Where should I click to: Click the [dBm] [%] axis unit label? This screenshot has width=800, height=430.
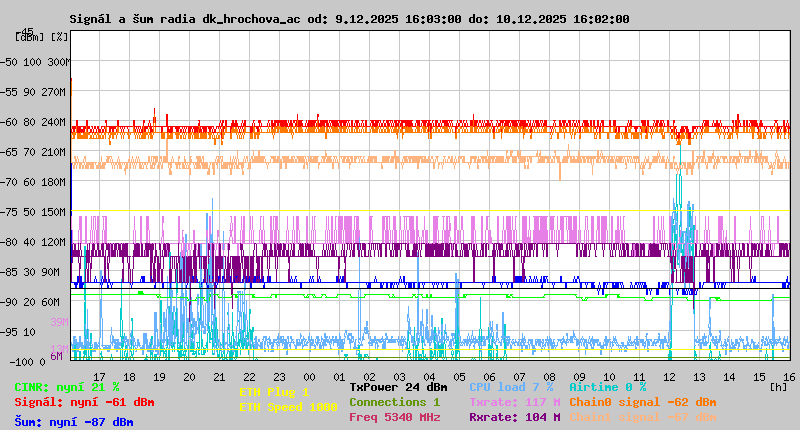click(42, 36)
